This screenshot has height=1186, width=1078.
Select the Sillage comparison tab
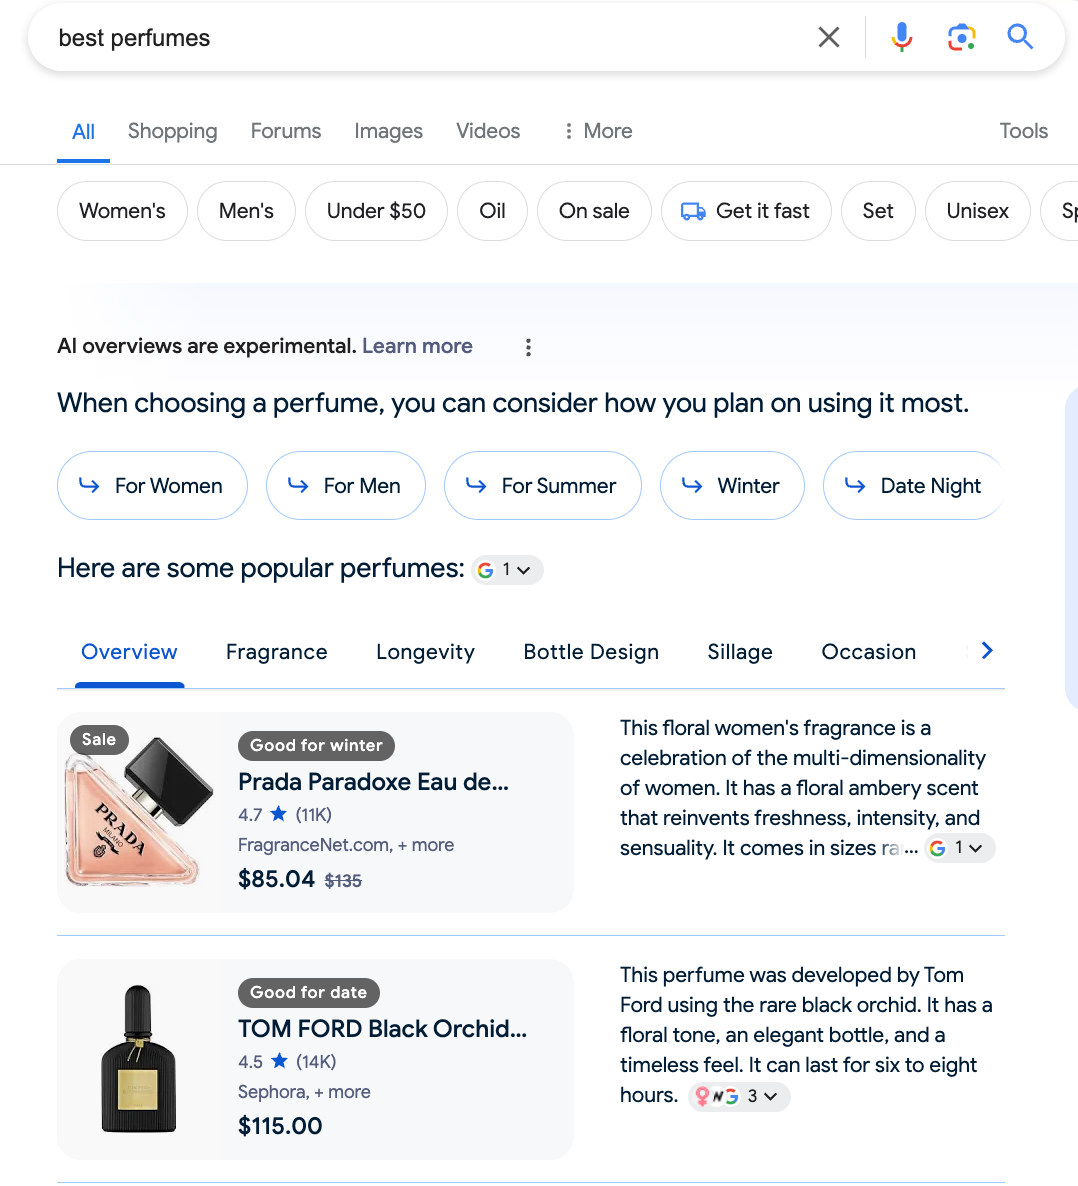(x=740, y=652)
